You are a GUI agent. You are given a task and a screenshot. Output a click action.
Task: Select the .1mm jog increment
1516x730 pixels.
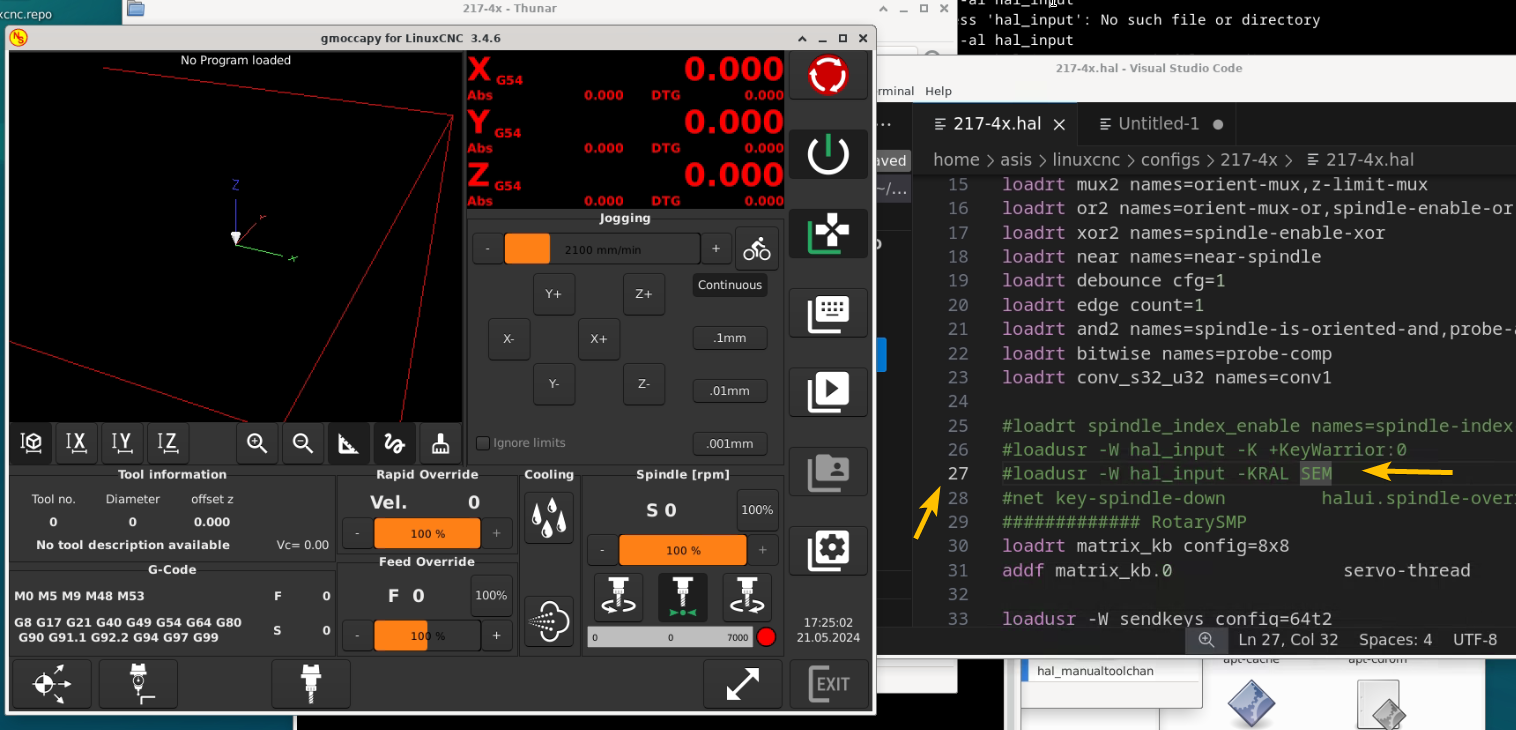[730, 338]
